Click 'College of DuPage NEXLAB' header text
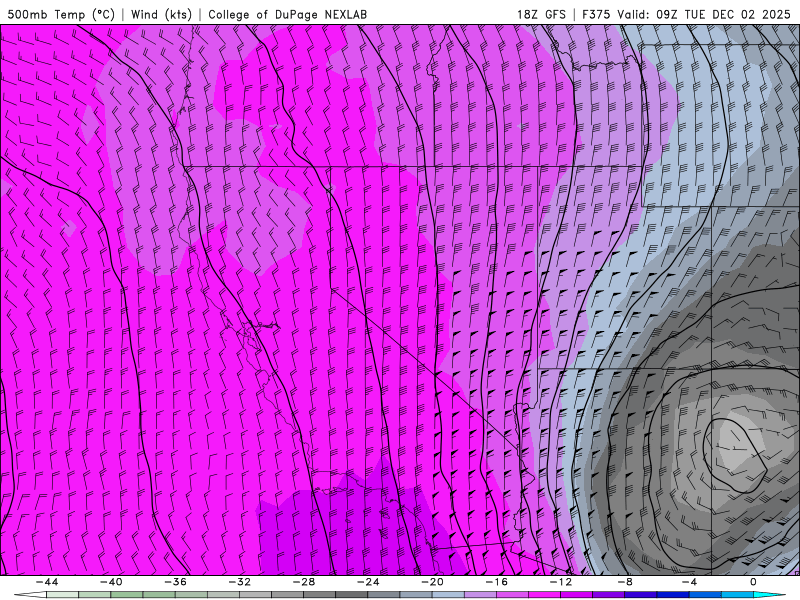Viewport: 800px width, 600px height. pyautogui.click(x=287, y=14)
